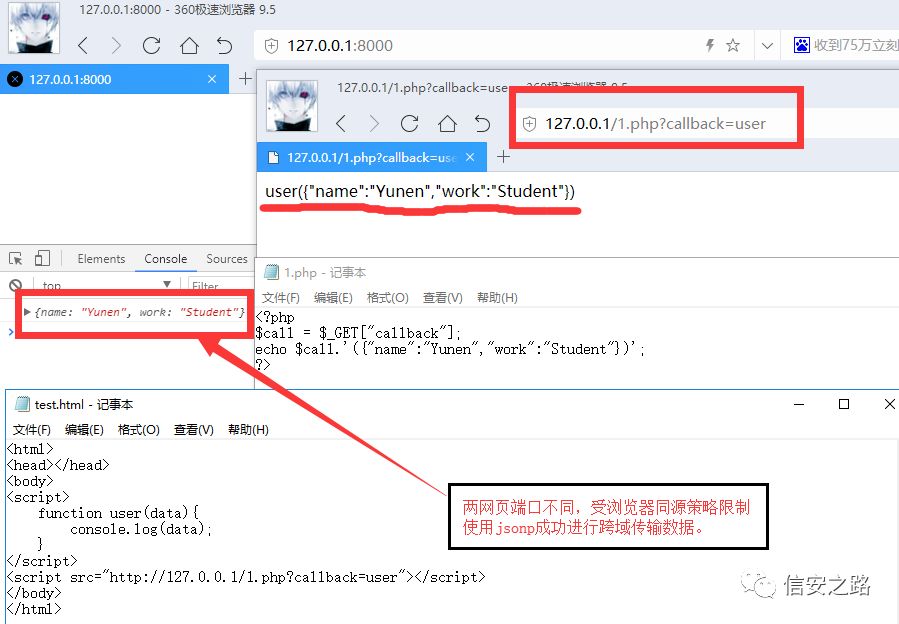Open the Baidu paw bookmark
This screenshot has width=899, height=624.
pyautogui.click(x=801, y=45)
